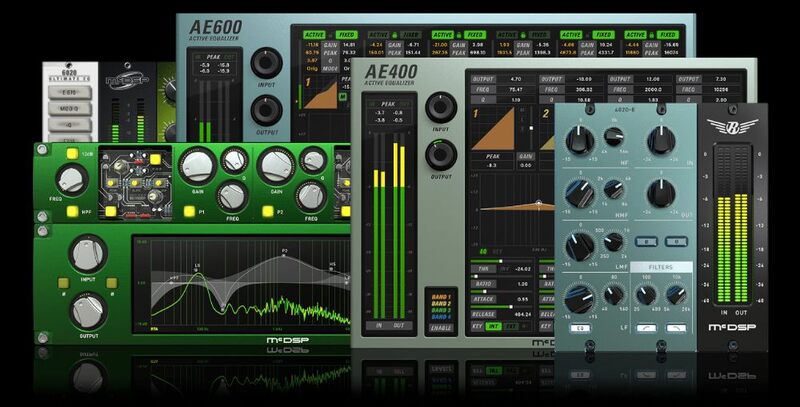This screenshot has width=800, height=407.
Task: Enable EXT key source in AE400
Action: pyautogui.click(x=510, y=326)
